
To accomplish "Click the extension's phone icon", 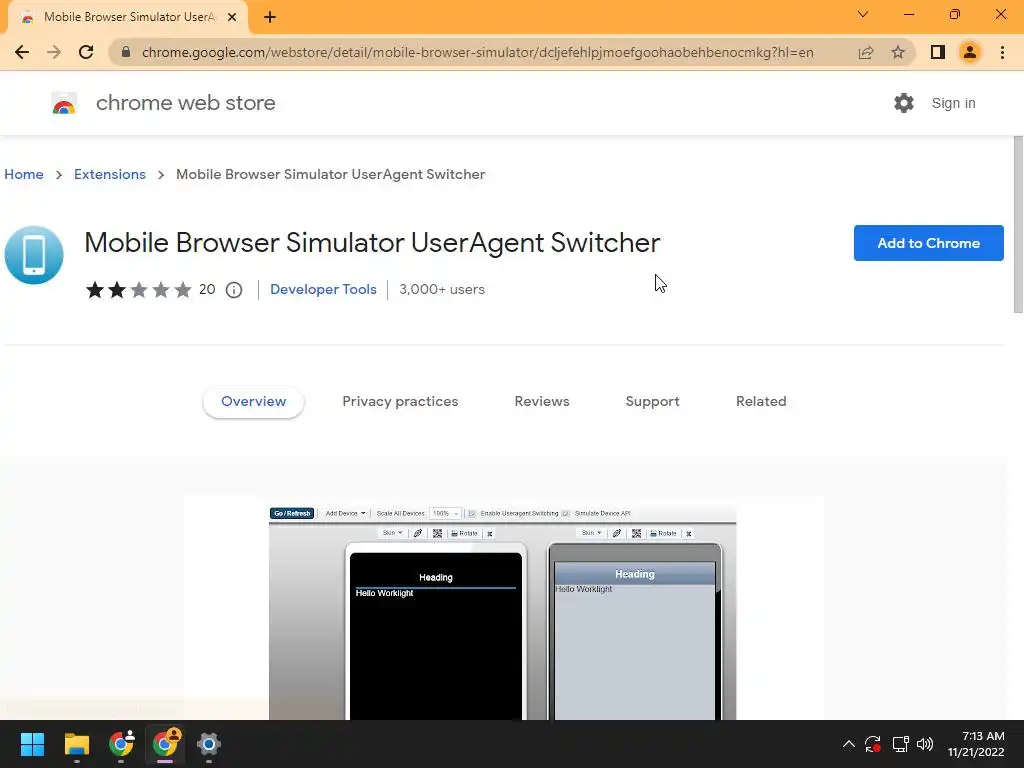I will point(34,255).
